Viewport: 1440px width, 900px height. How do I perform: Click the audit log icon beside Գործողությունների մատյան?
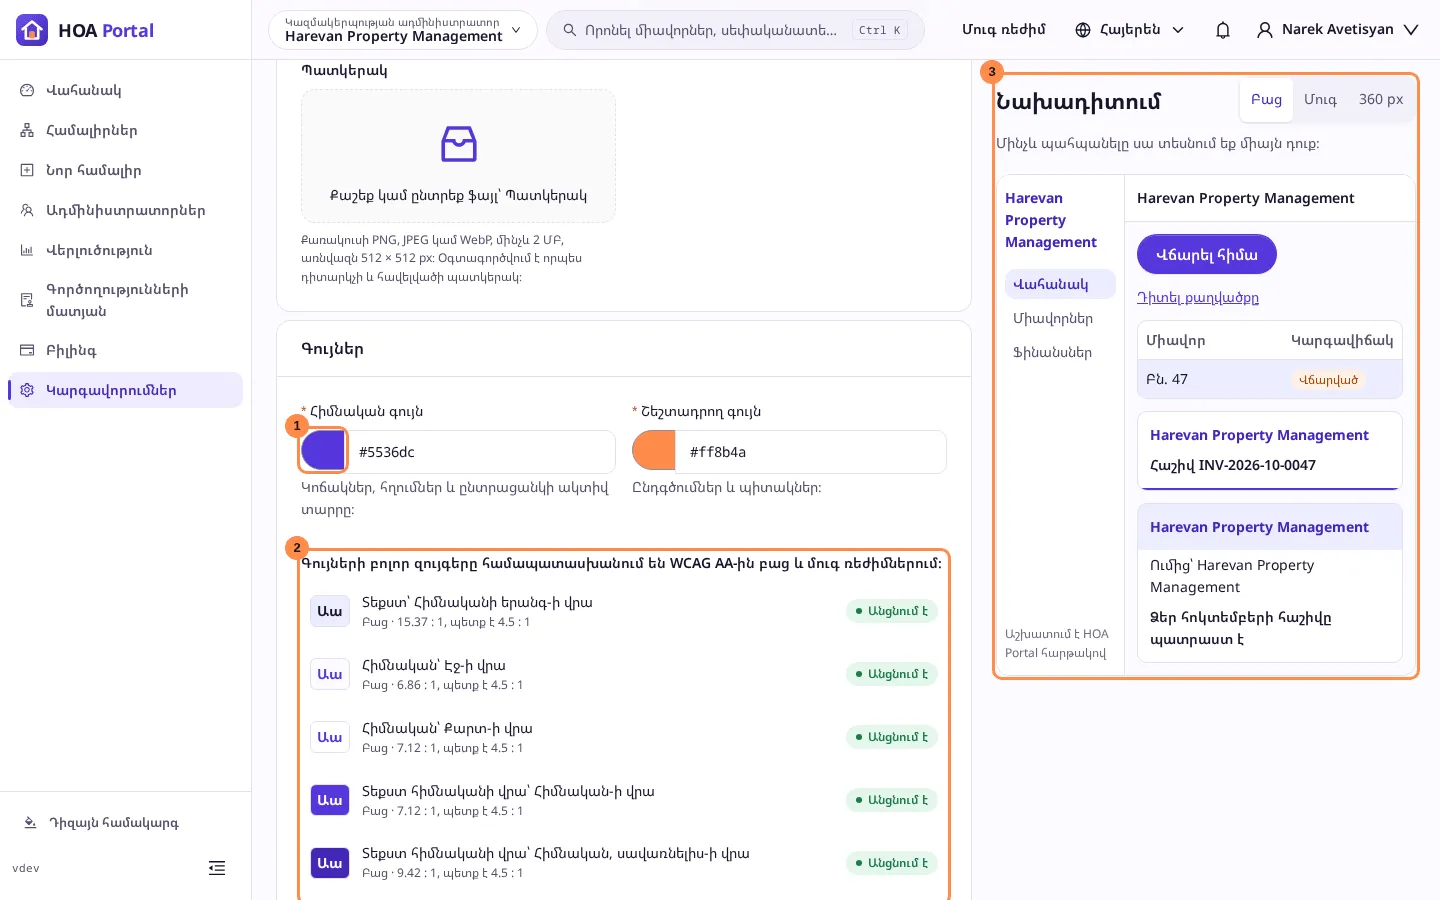click(x=27, y=300)
